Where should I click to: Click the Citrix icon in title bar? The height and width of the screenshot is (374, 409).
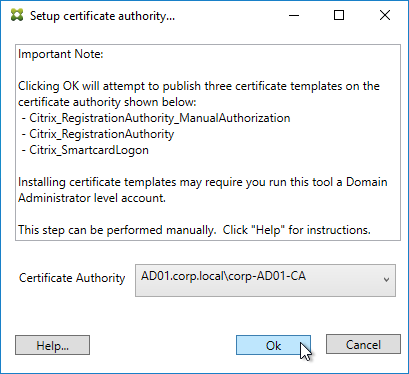point(17,15)
